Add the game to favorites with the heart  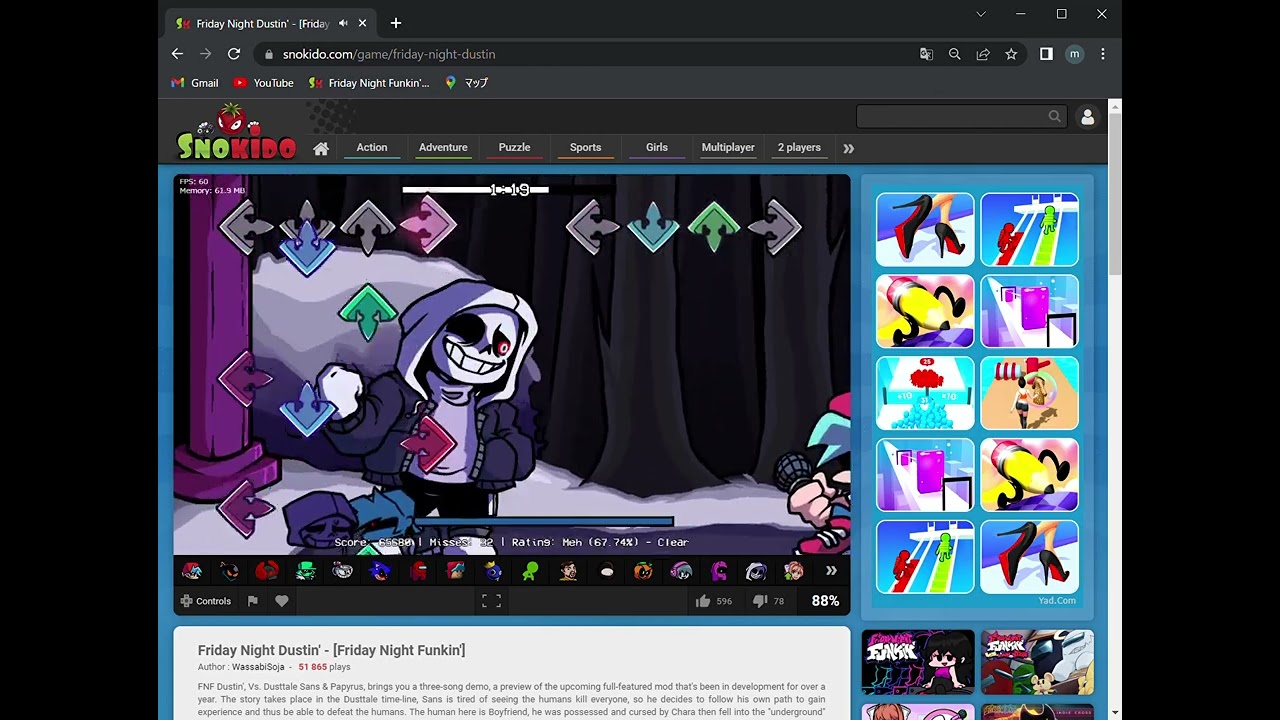tap(282, 601)
